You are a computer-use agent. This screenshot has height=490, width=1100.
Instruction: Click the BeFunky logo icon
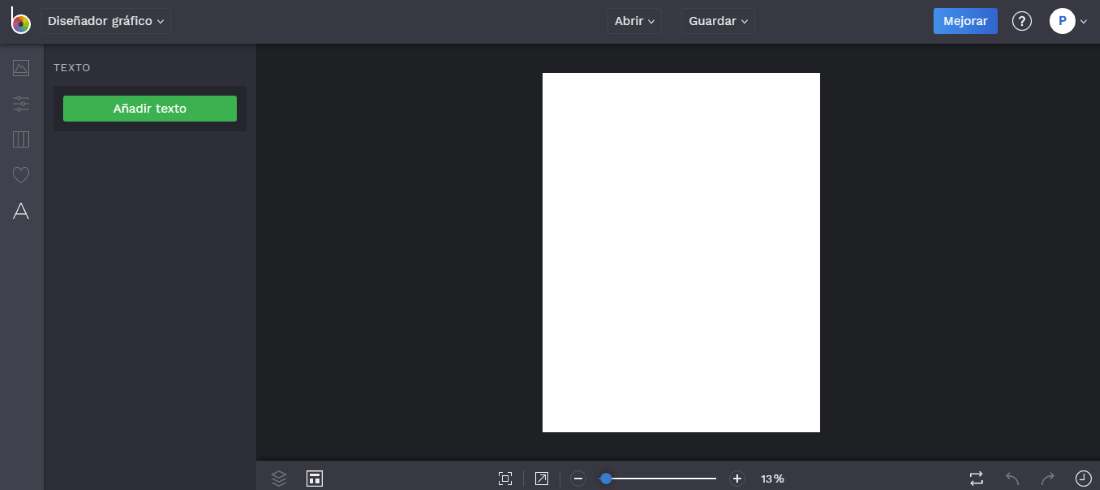coord(20,21)
